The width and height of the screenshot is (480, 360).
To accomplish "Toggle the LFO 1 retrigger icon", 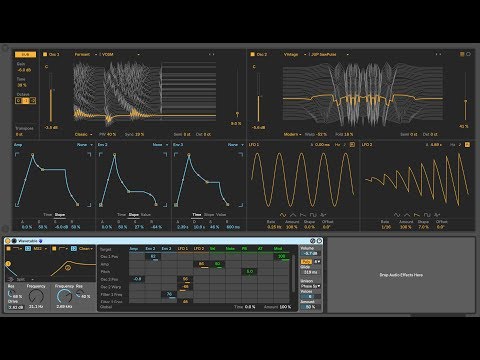I will click(352, 145).
